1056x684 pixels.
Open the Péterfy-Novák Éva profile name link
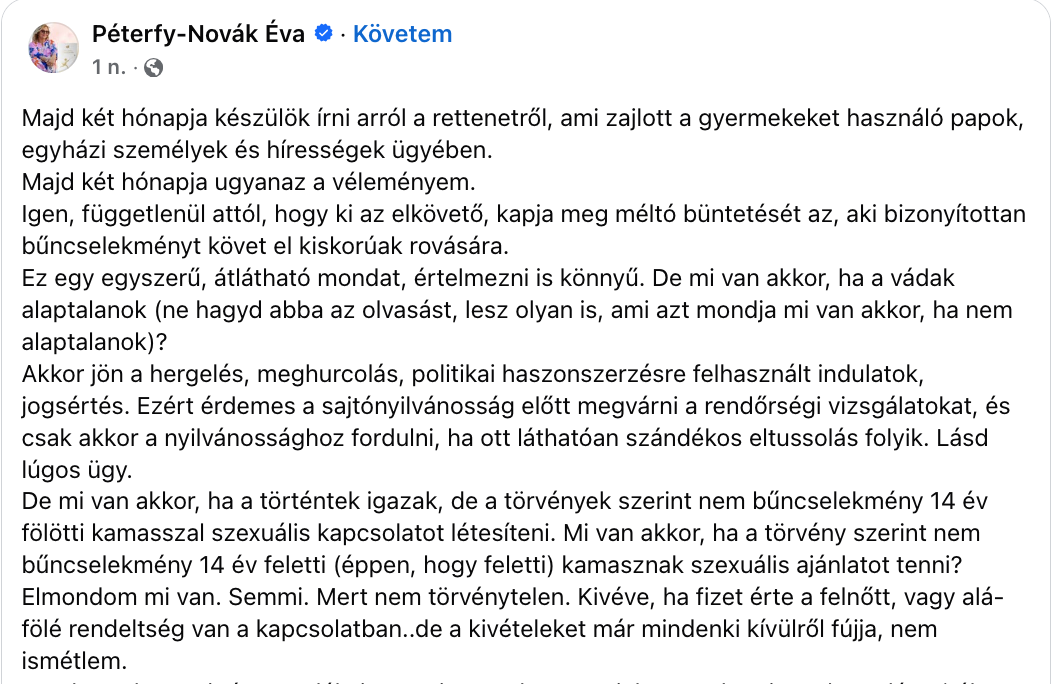(x=198, y=35)
